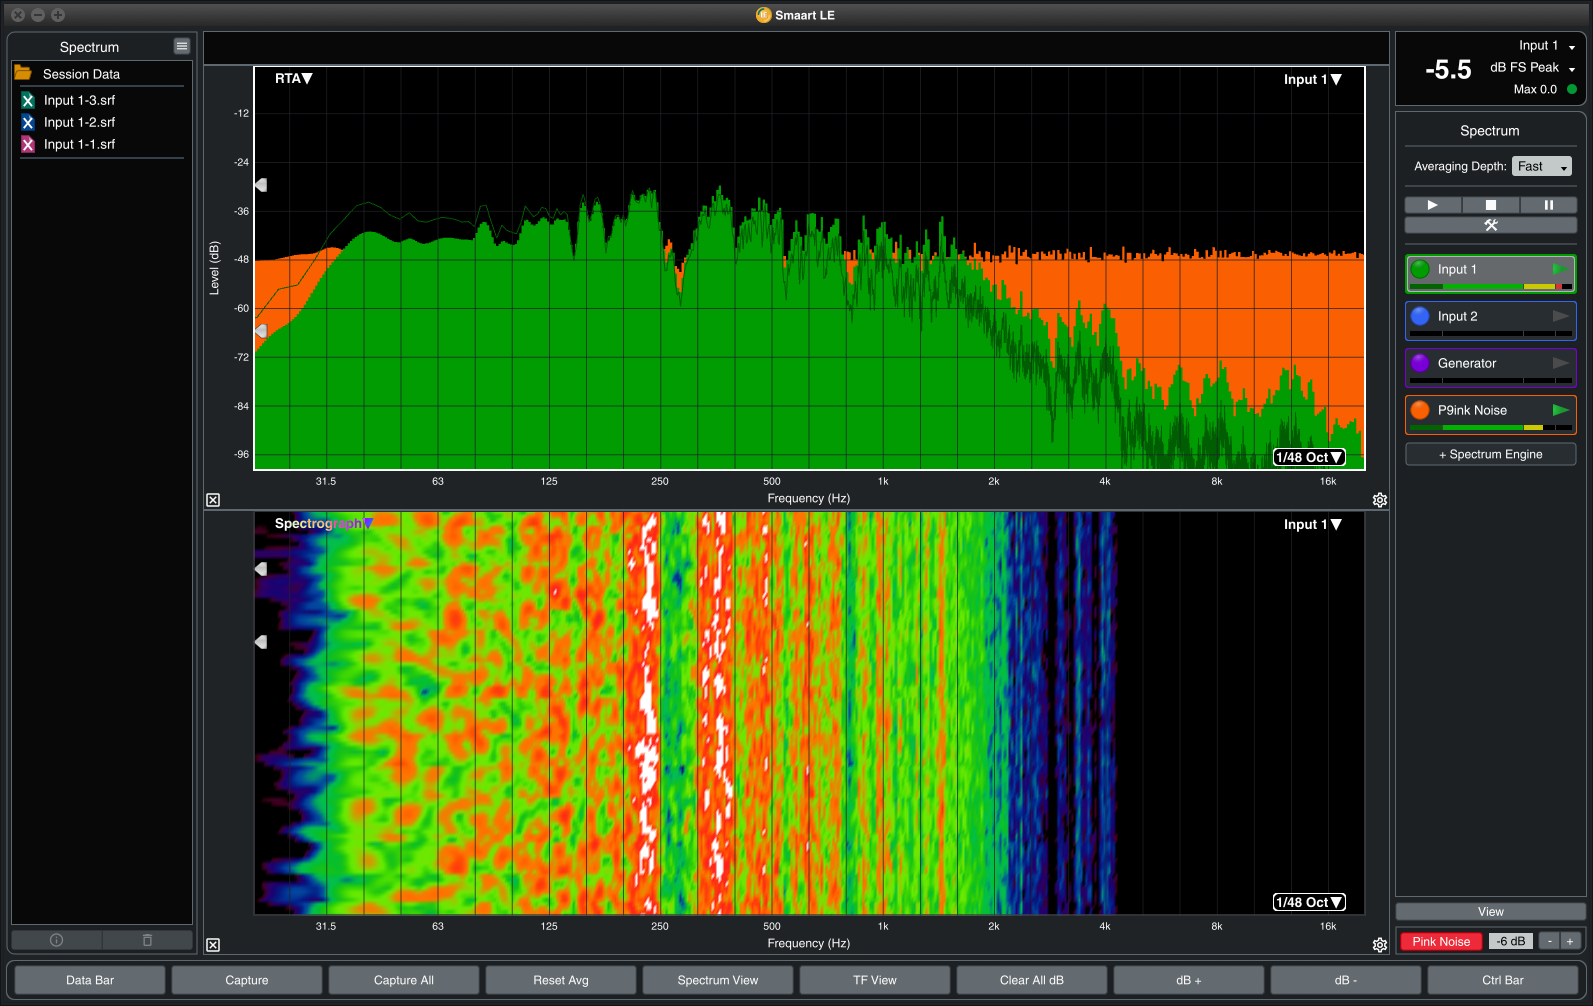The image size is (1593, 1006).
Task: Select the Generator spectrum engine
Action: click(x=1490, y=368)
